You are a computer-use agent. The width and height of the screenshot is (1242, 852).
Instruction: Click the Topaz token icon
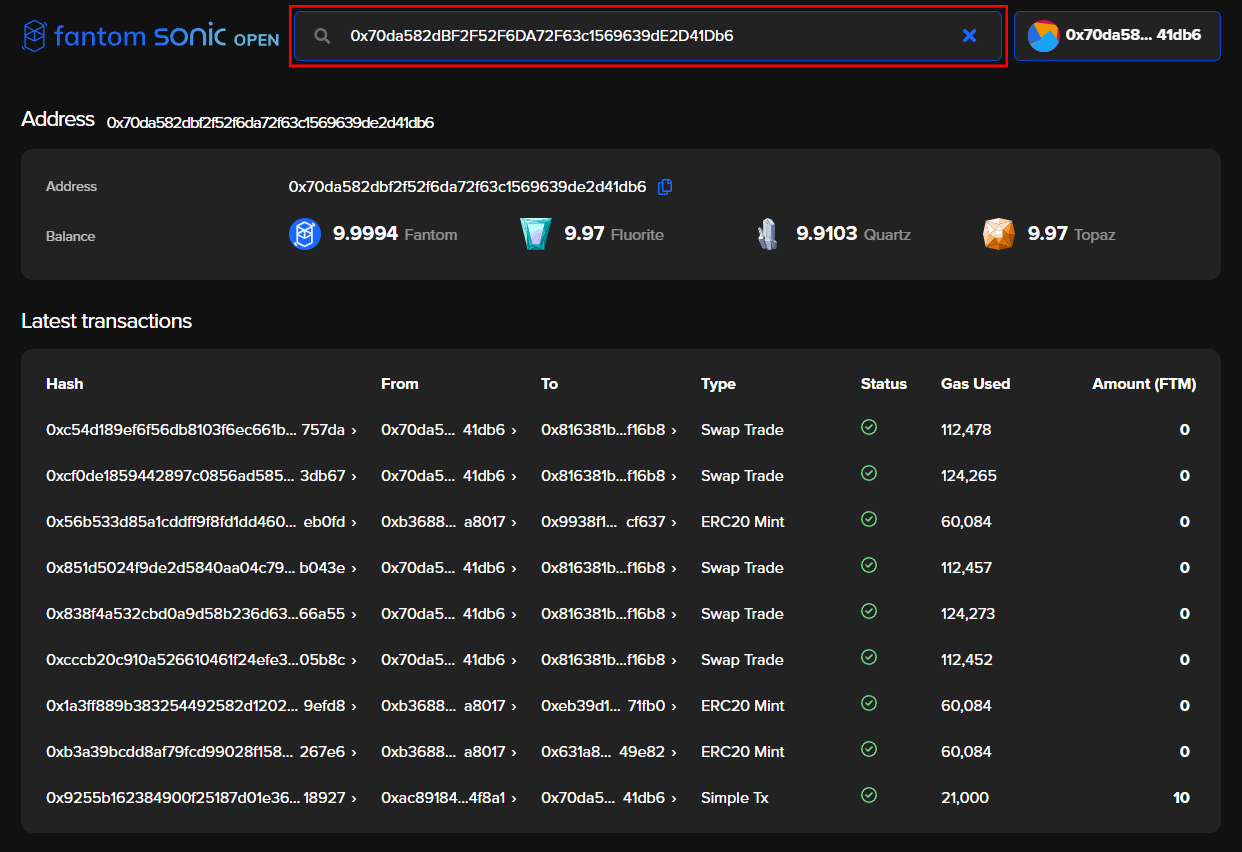pos(998,234)
